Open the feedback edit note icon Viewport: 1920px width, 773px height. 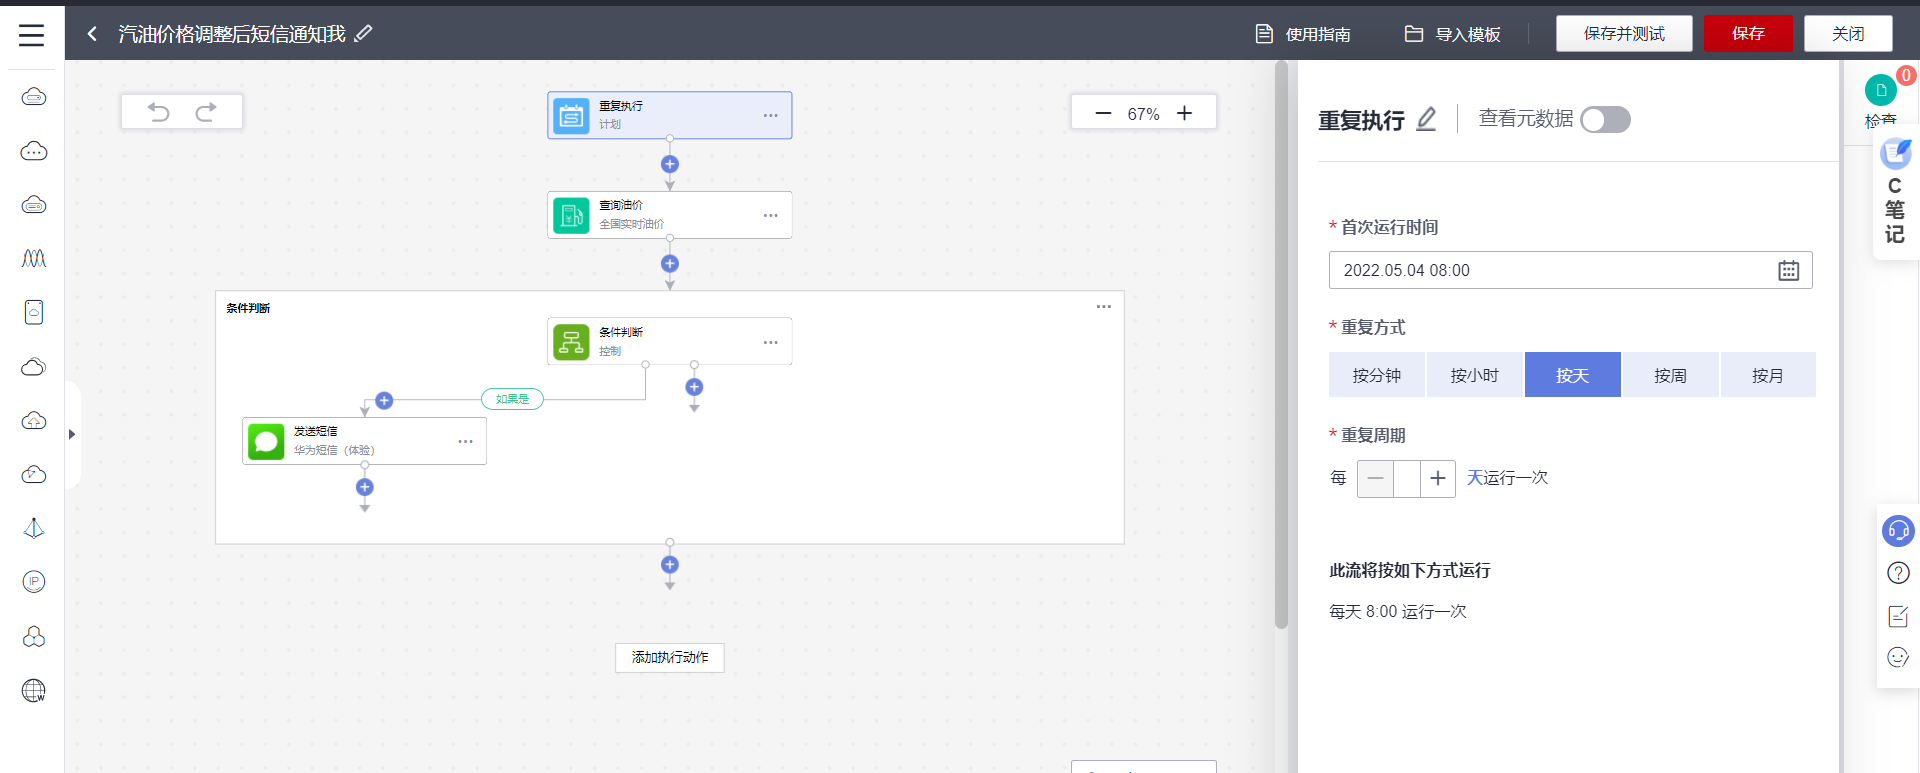[1898, 616]
